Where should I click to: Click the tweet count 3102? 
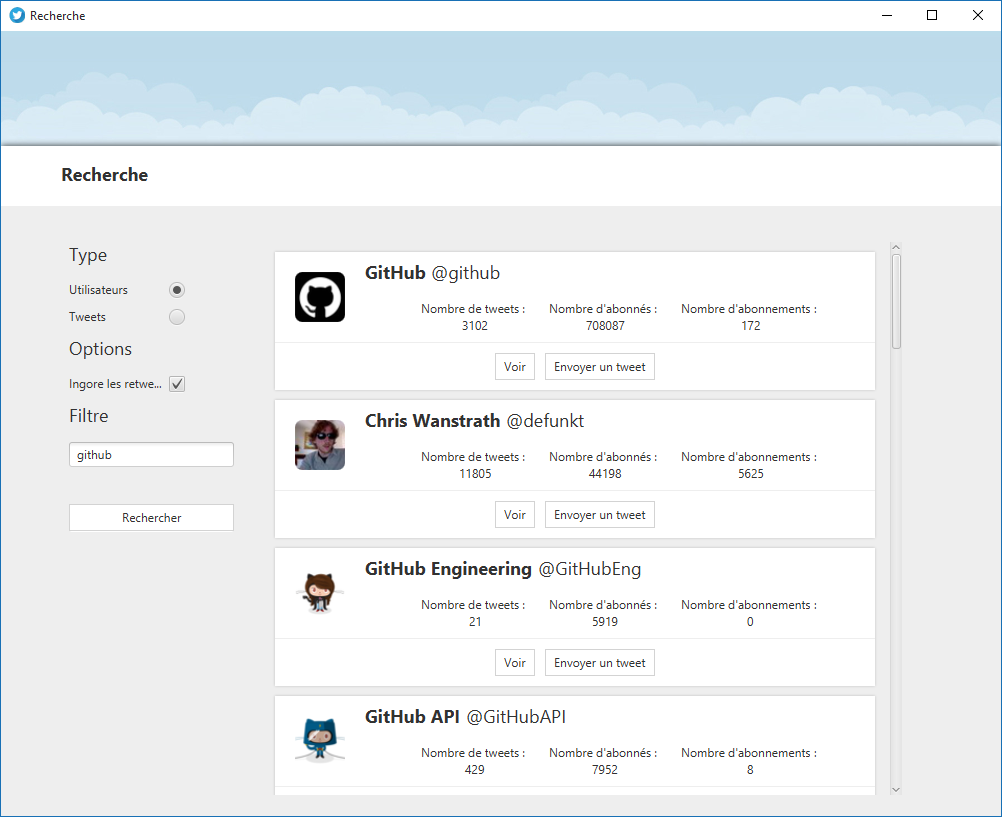pos(475,325)
